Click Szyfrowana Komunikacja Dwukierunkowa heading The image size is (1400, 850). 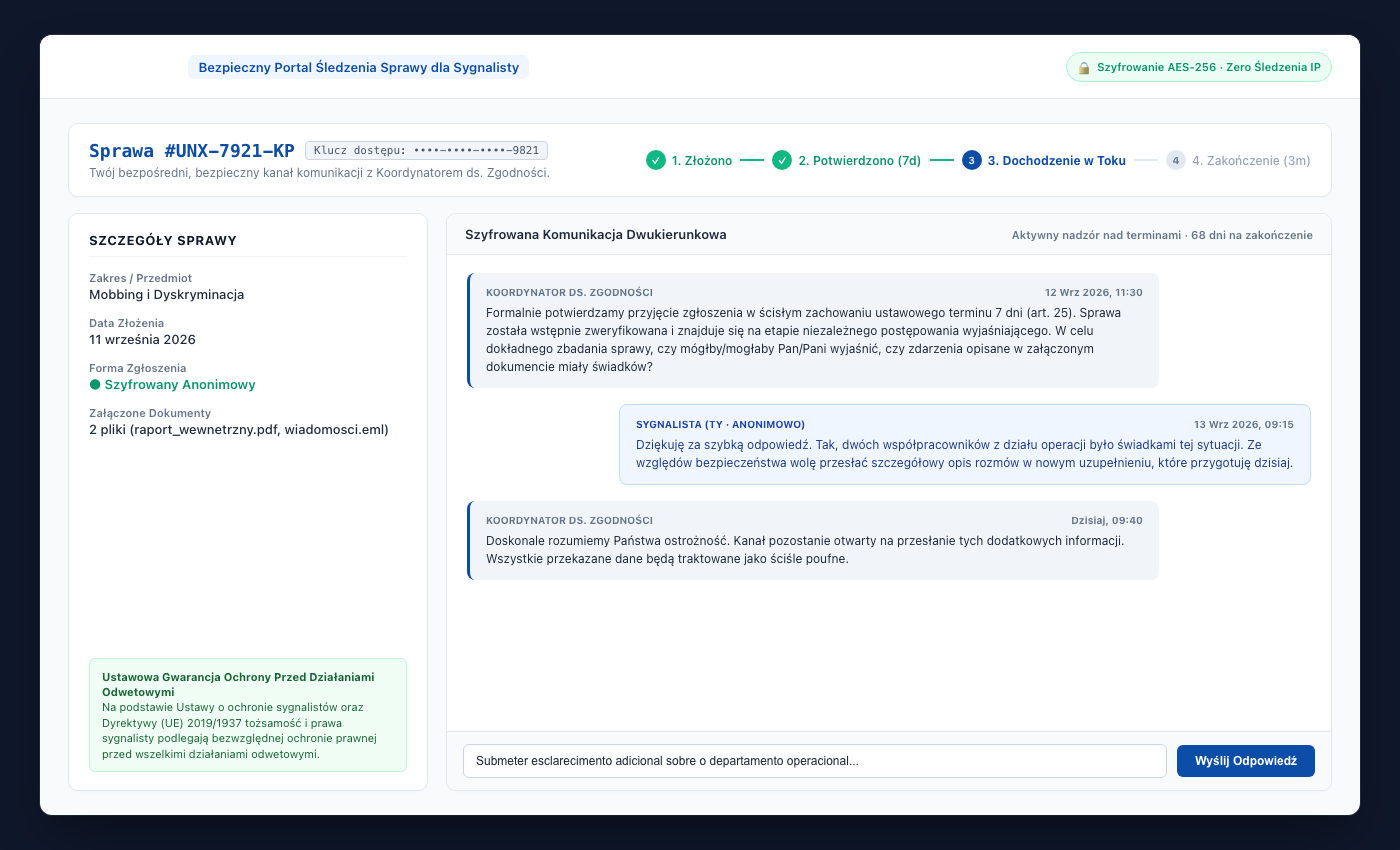pos(596,235)
